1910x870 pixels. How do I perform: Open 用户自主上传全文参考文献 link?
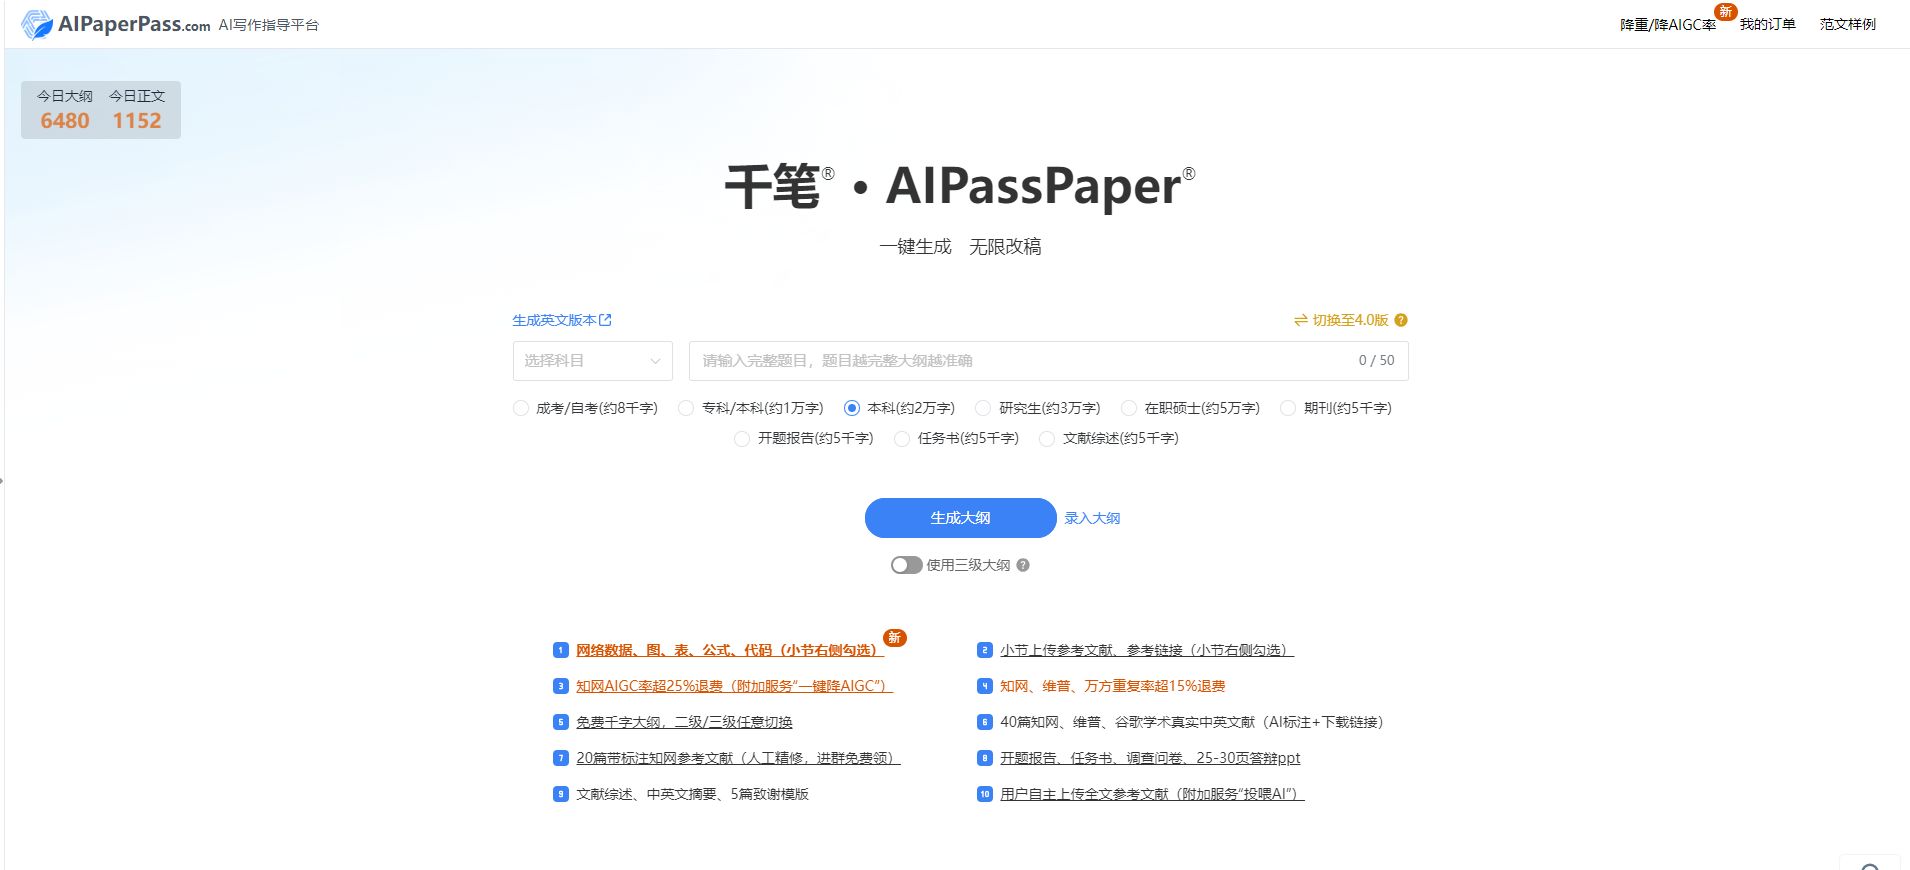click(1152, 794)
